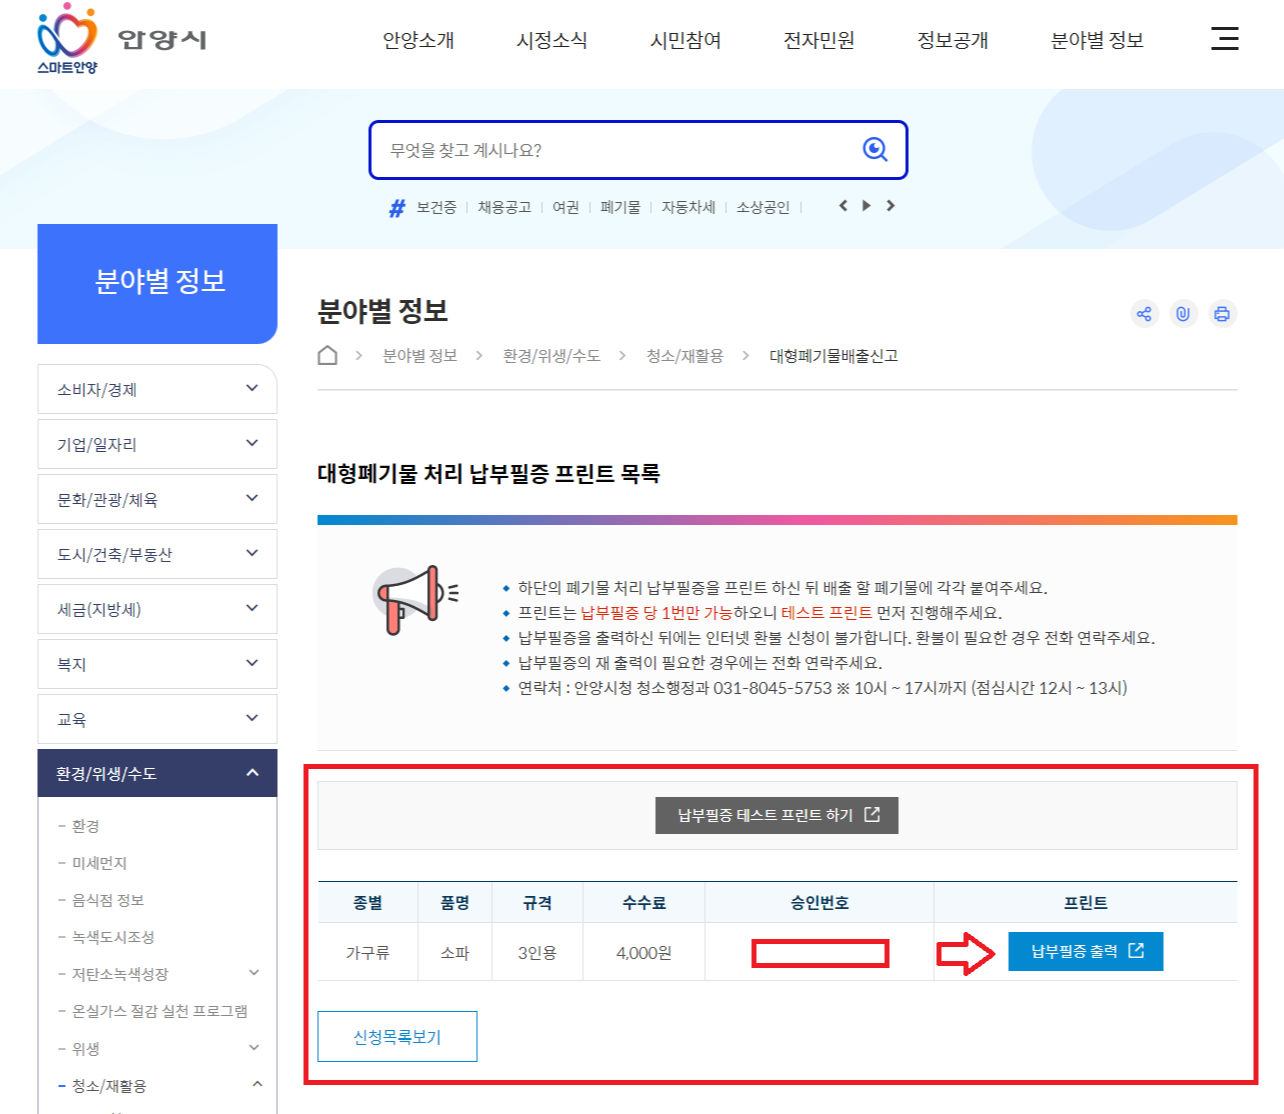Screen dimensions: 1284x1114
Task: Click the 스마트안양 city logo
Action: 120,40
